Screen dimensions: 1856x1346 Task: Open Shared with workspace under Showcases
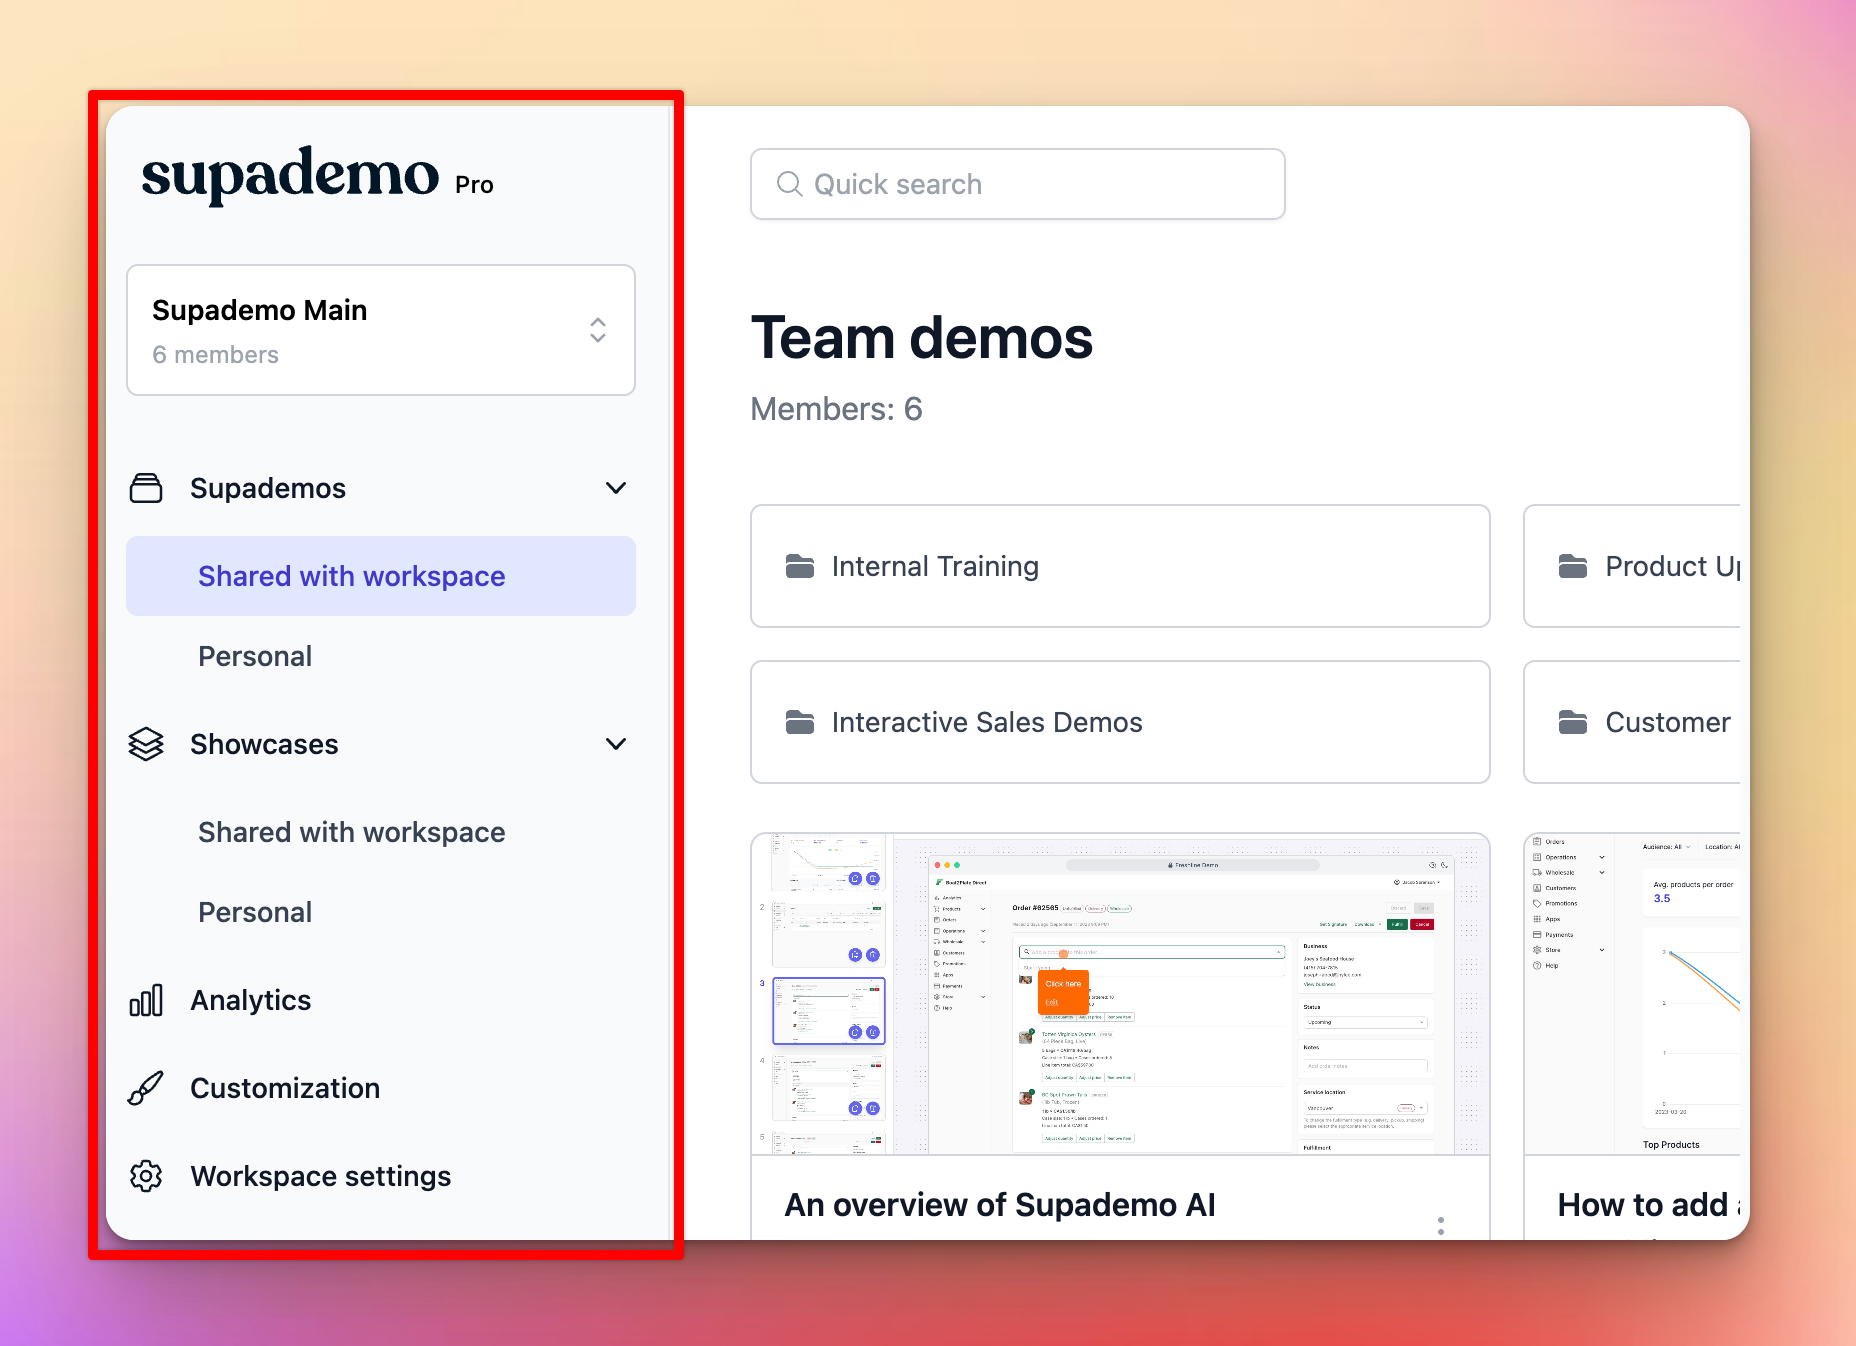coord(351,832)
